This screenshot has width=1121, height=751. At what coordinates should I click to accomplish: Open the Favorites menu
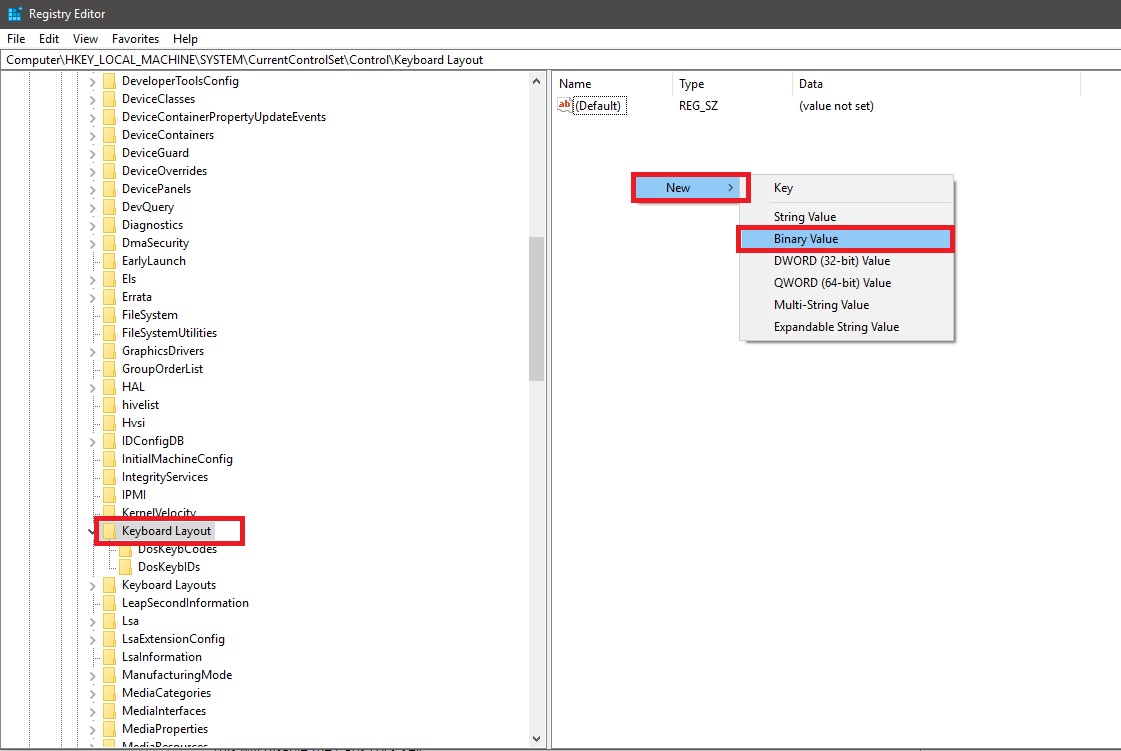coord(135,38)
